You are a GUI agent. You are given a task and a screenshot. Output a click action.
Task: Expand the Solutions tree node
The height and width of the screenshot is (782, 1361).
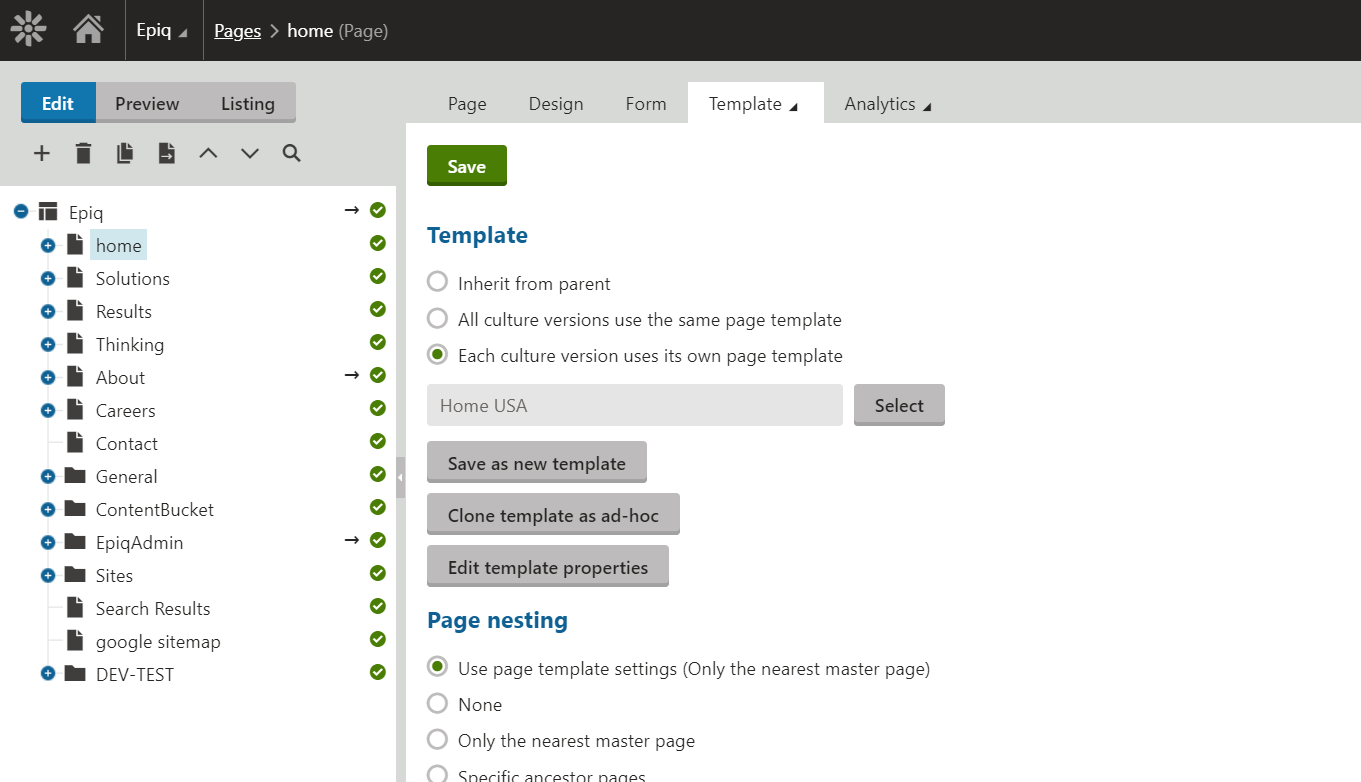click(47, 279)
